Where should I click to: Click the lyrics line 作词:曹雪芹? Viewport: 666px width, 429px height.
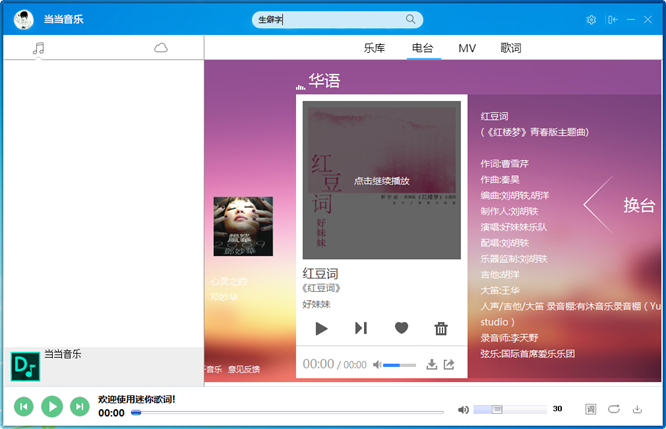[x=505, y=164]
